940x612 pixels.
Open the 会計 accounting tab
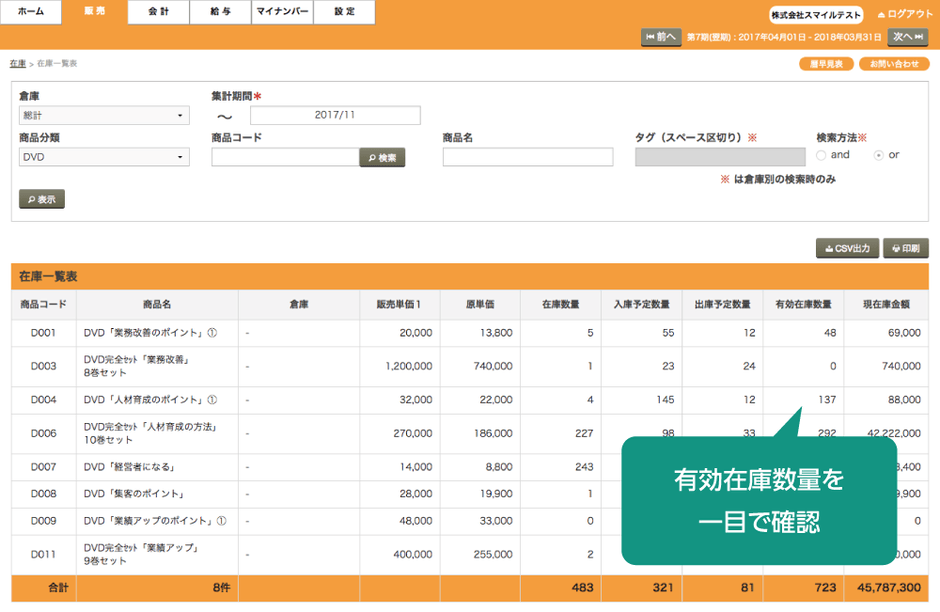click(157, 12)
